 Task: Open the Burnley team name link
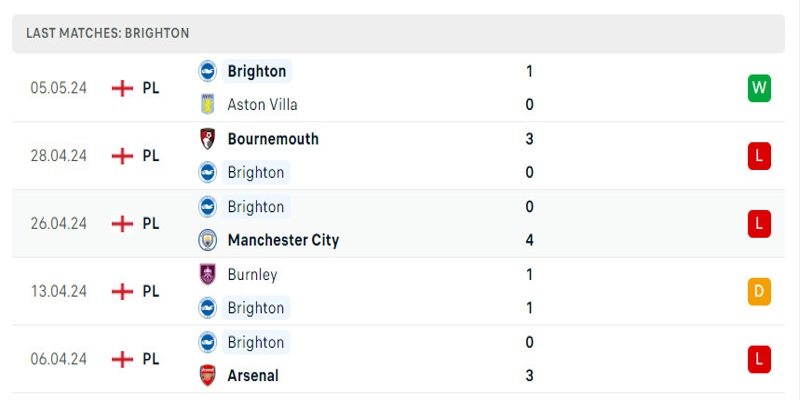[x=252, y=274]
